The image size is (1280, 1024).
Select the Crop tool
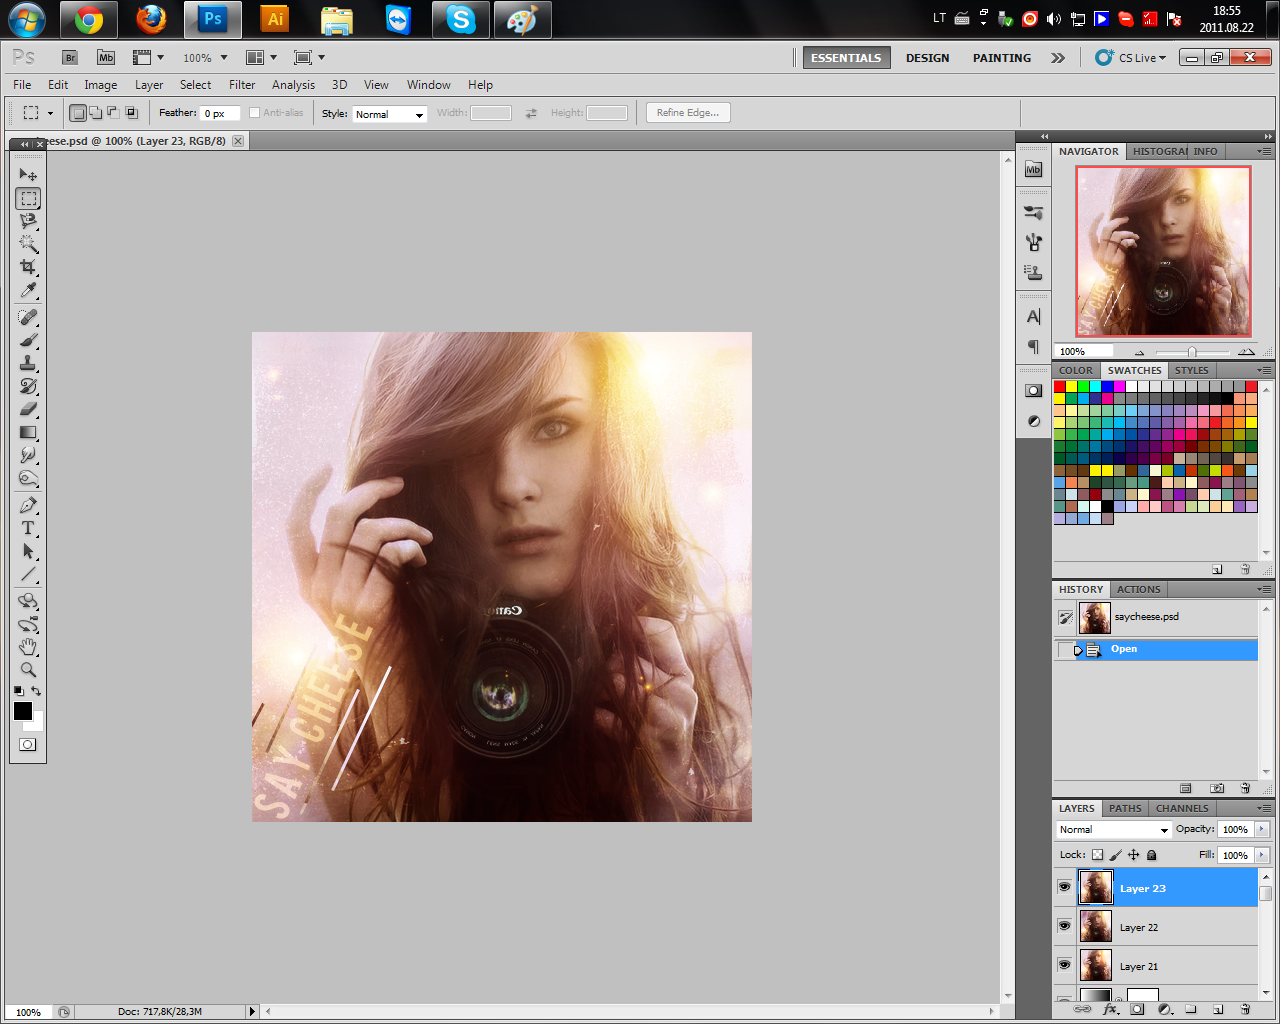(x=28, y=267)
